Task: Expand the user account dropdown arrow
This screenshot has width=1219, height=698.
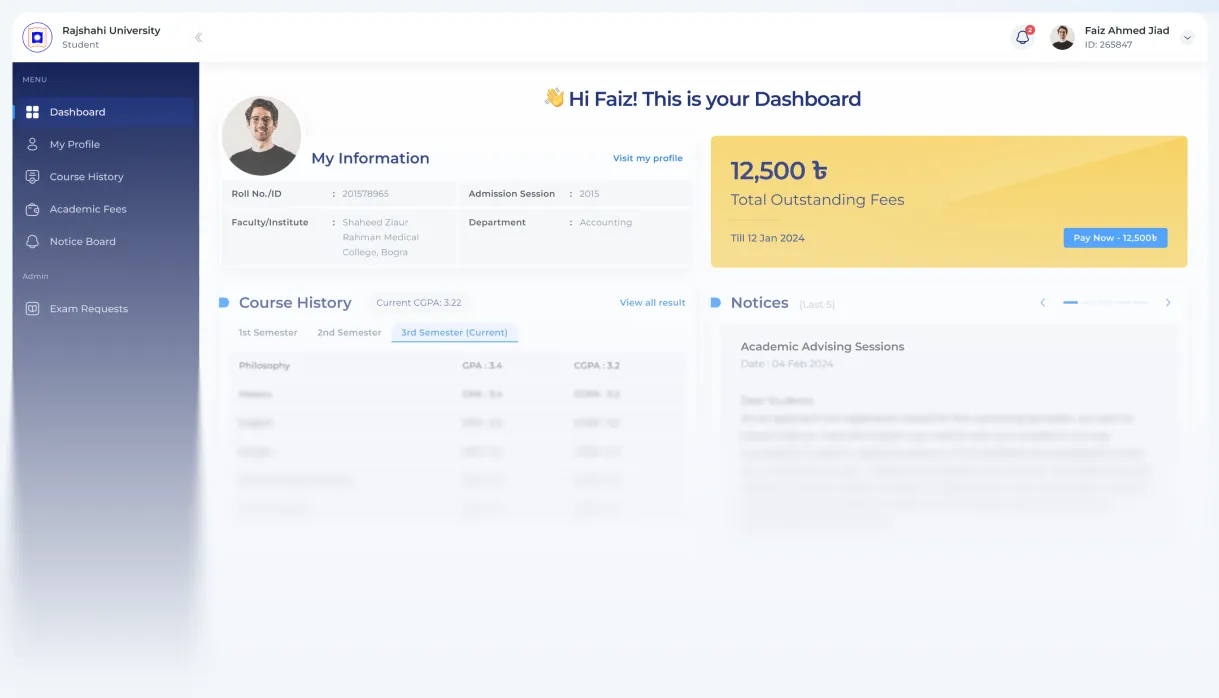Action: [x=1187, y=38]
